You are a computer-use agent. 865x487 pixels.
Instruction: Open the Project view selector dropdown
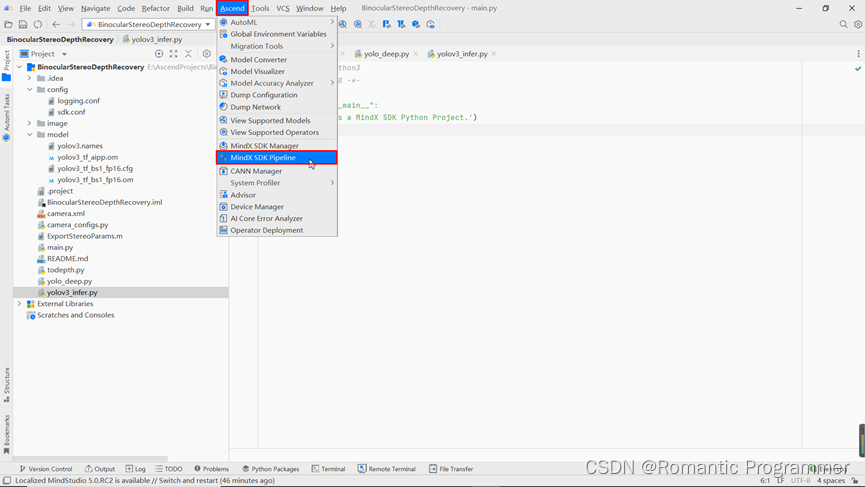pyautogui.click(x=44, y=53)
